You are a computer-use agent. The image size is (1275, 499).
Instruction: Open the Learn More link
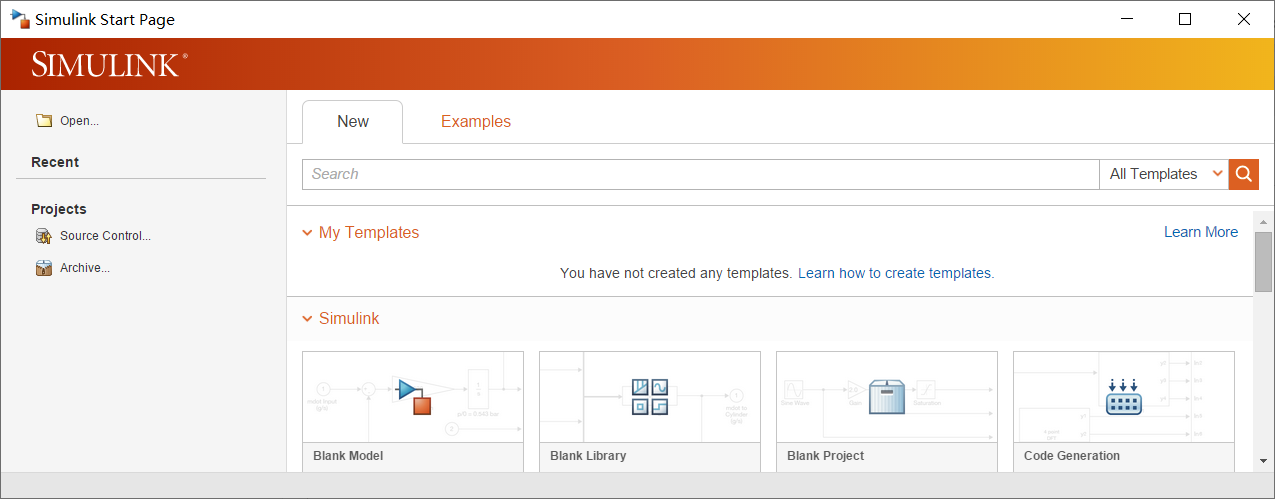[1200, 232]
